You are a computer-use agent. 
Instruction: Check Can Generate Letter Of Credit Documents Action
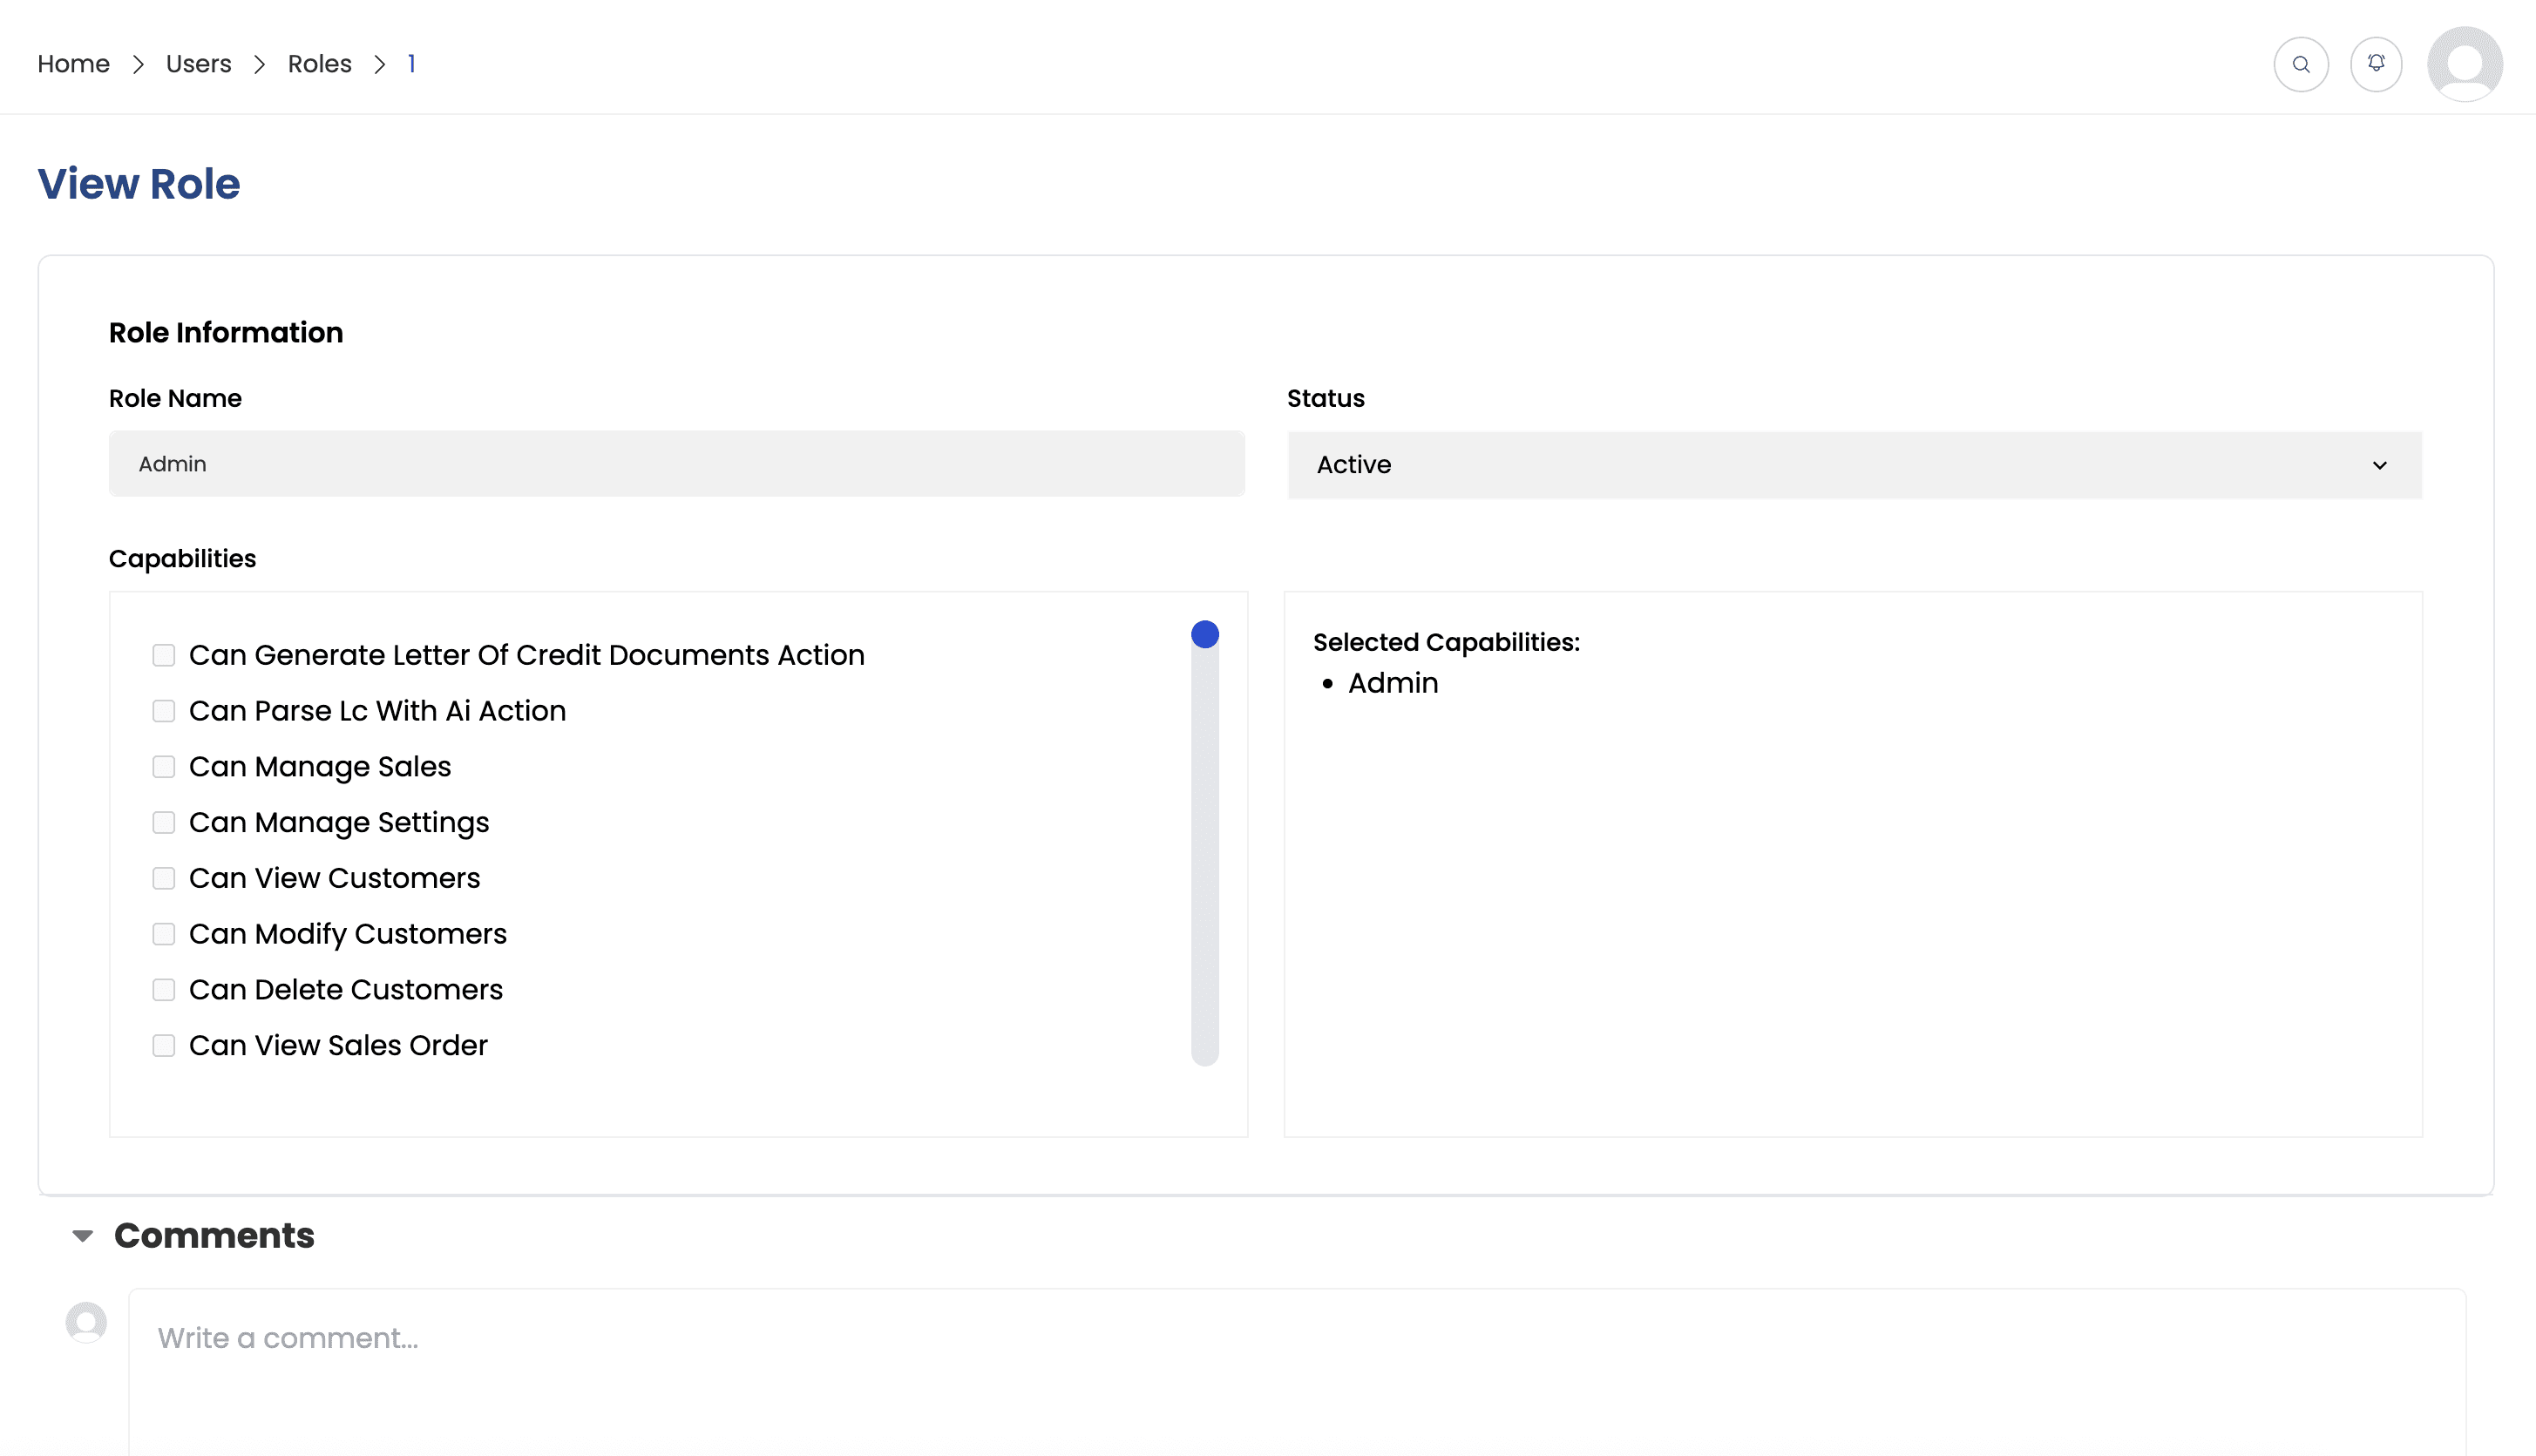pos(164,655)
